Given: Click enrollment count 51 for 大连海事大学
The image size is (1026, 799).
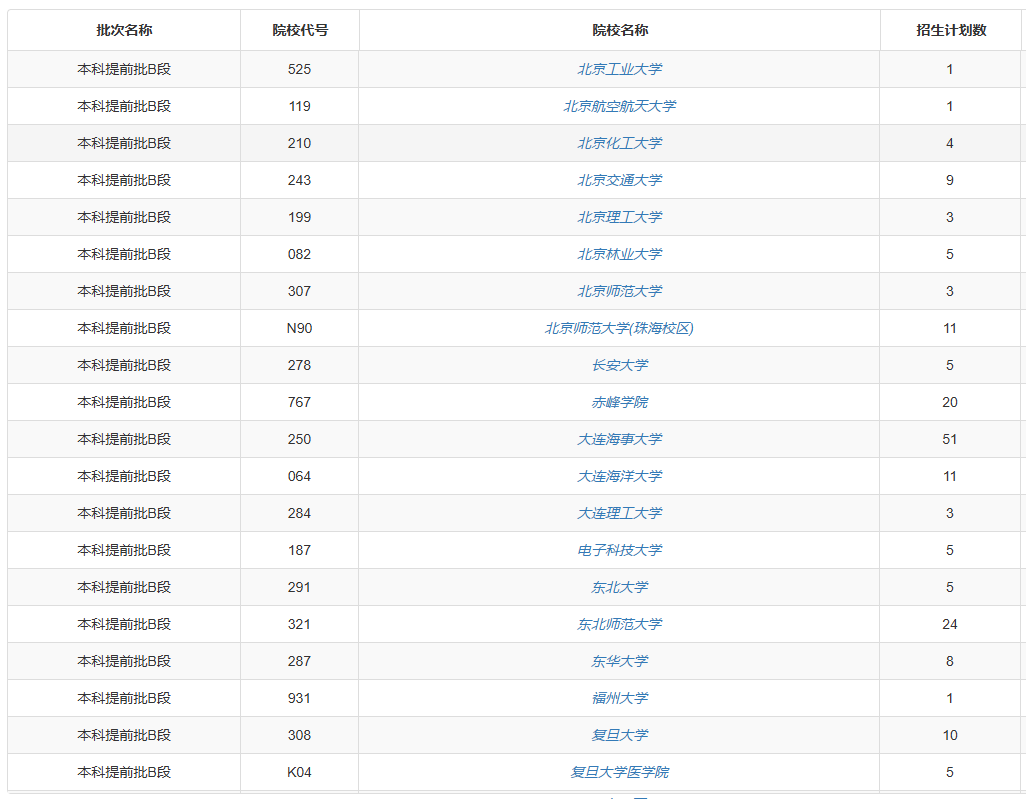Looking at the screenshot, I should [x=950, y=439].
